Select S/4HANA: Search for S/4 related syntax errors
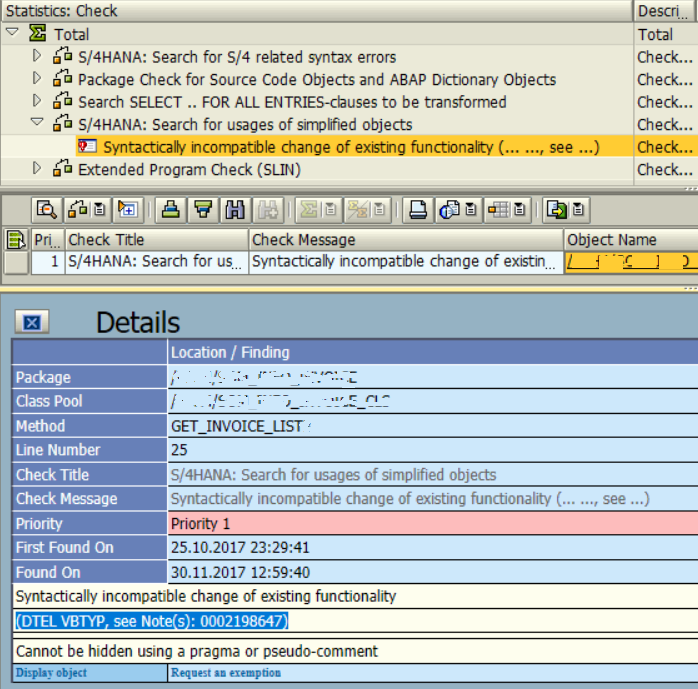Image resolution: width=698 pixels, height=689 pixels. tap(237, 57)
